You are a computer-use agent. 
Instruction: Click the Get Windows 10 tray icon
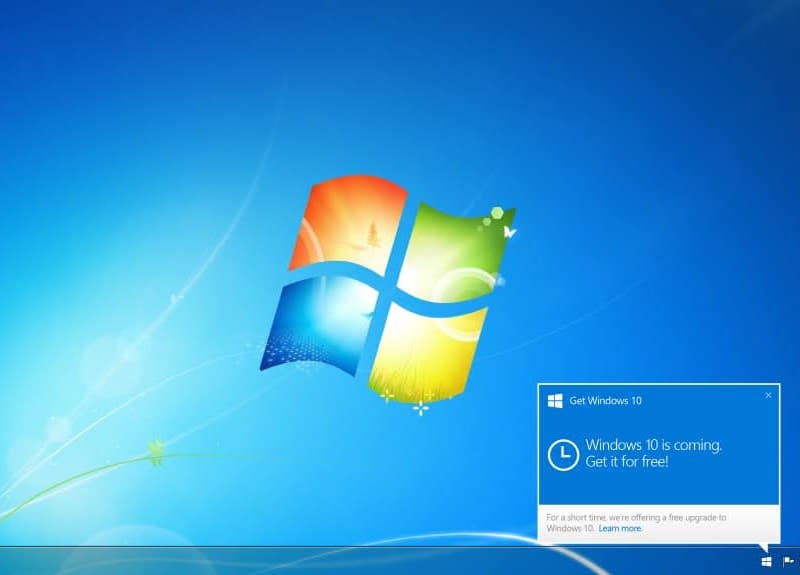(x=766, y=562)
